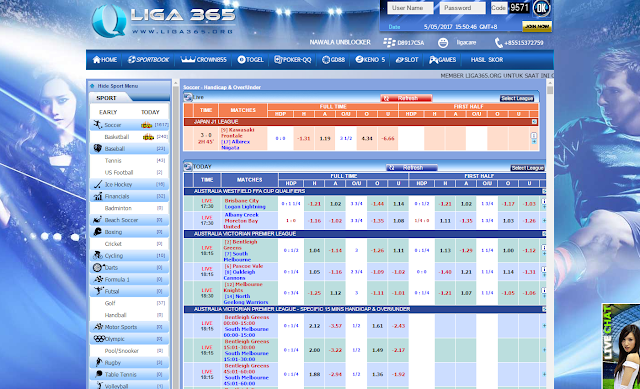Collapse Australia Westfield FFA Cup Qualifiers section
Viewport: 640px width, 389px height.
coord(544,191)
